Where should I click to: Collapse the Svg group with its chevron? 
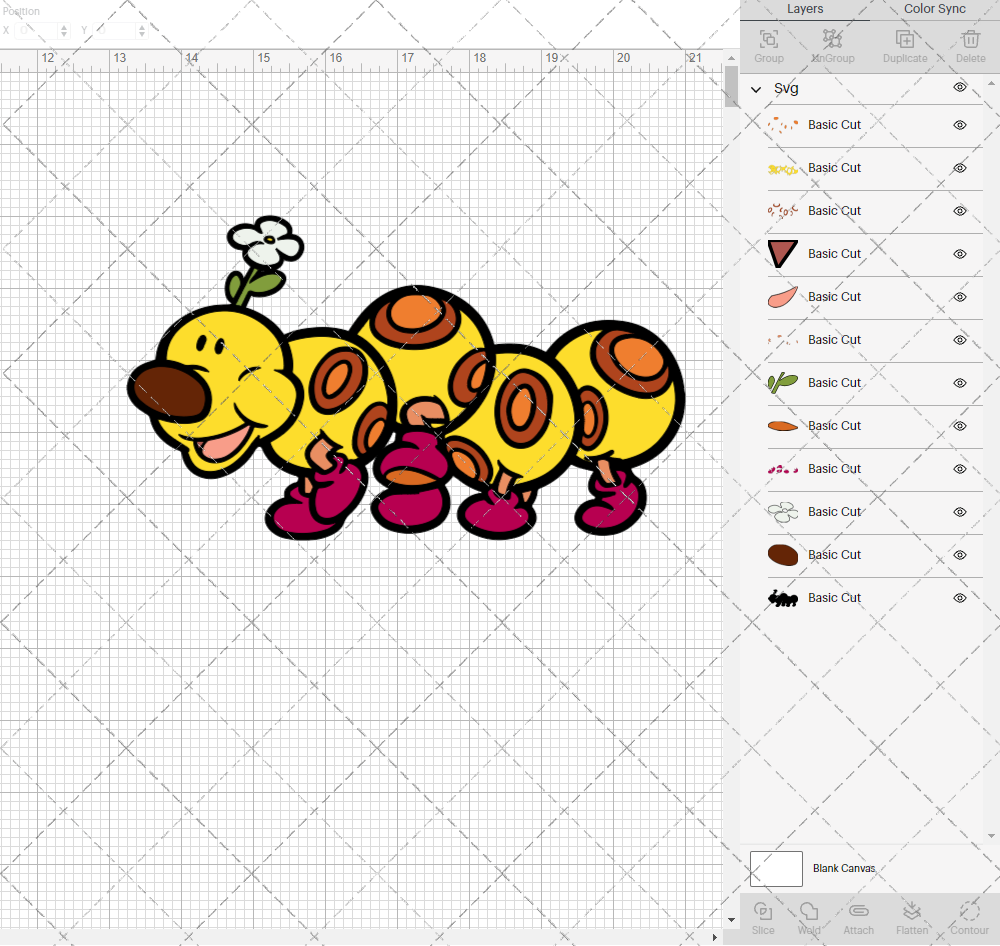pyautogui.click(x=756, y=88)
